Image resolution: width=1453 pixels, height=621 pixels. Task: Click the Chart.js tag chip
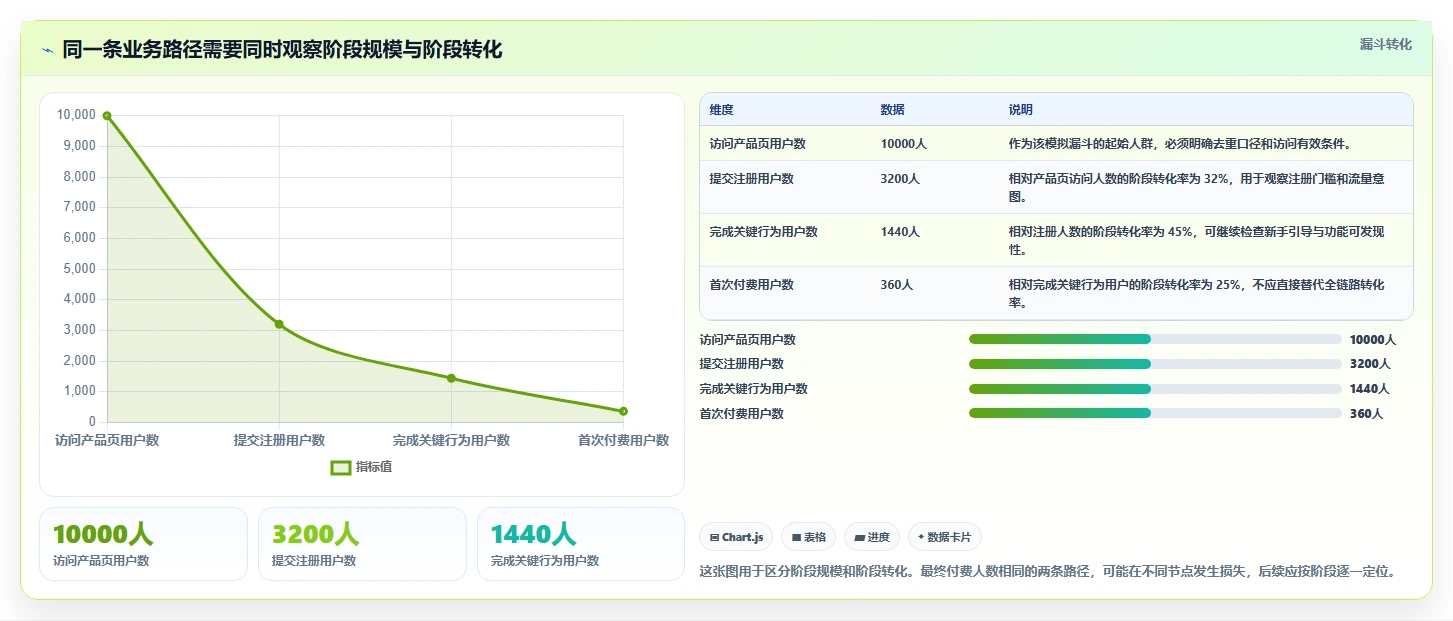(736, 537)
